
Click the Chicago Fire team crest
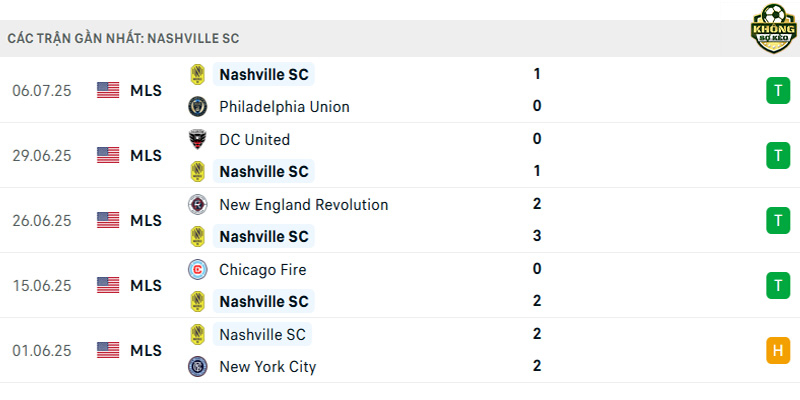pos(197,269)
